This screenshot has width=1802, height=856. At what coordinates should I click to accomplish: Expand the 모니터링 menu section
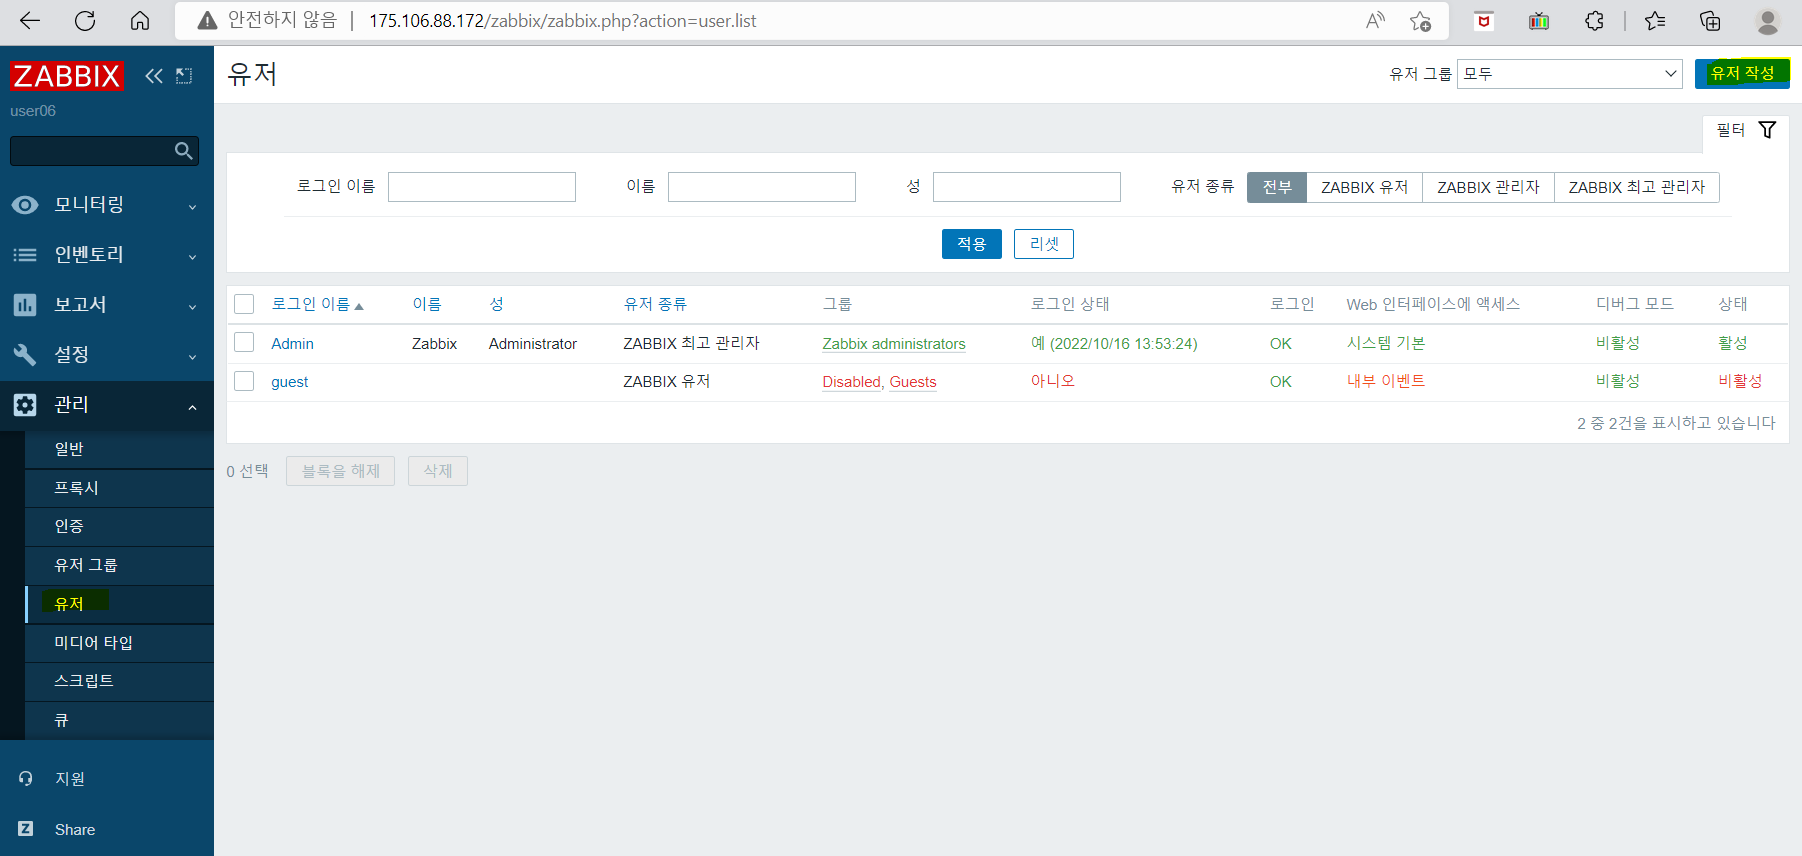pyautogui.click(x=107, y=205)
